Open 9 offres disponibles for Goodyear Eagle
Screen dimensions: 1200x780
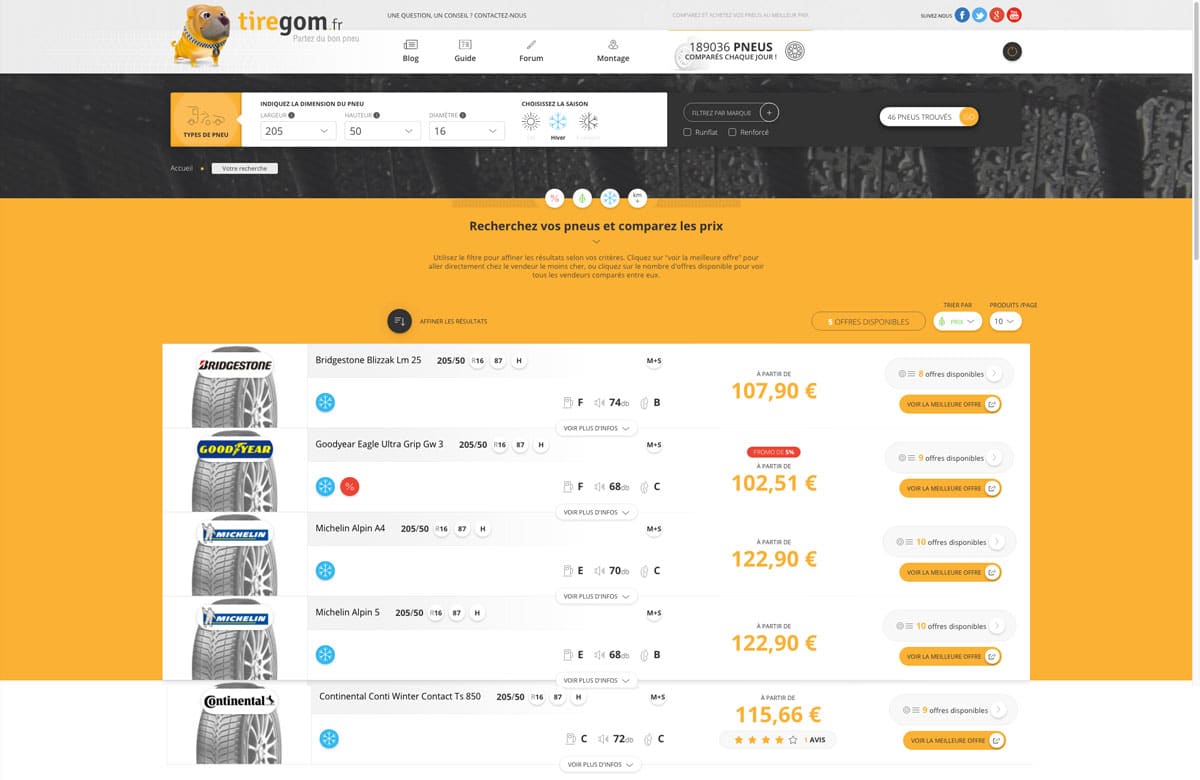tap(949, 458)
